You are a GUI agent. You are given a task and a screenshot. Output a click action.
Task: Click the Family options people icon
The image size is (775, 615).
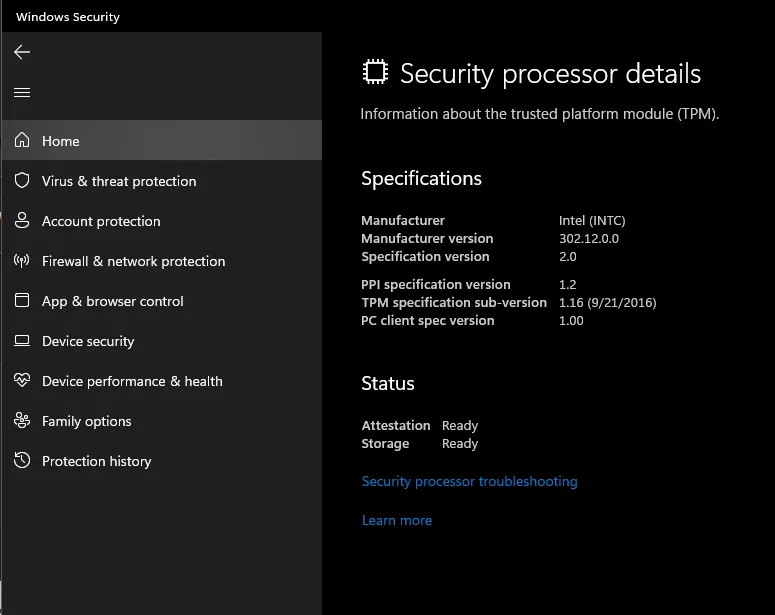[22, 420]
